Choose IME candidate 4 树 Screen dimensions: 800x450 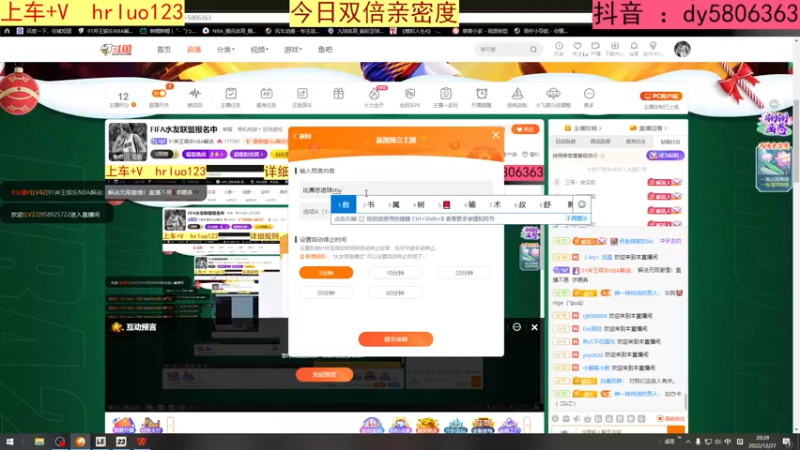(418, 205)
